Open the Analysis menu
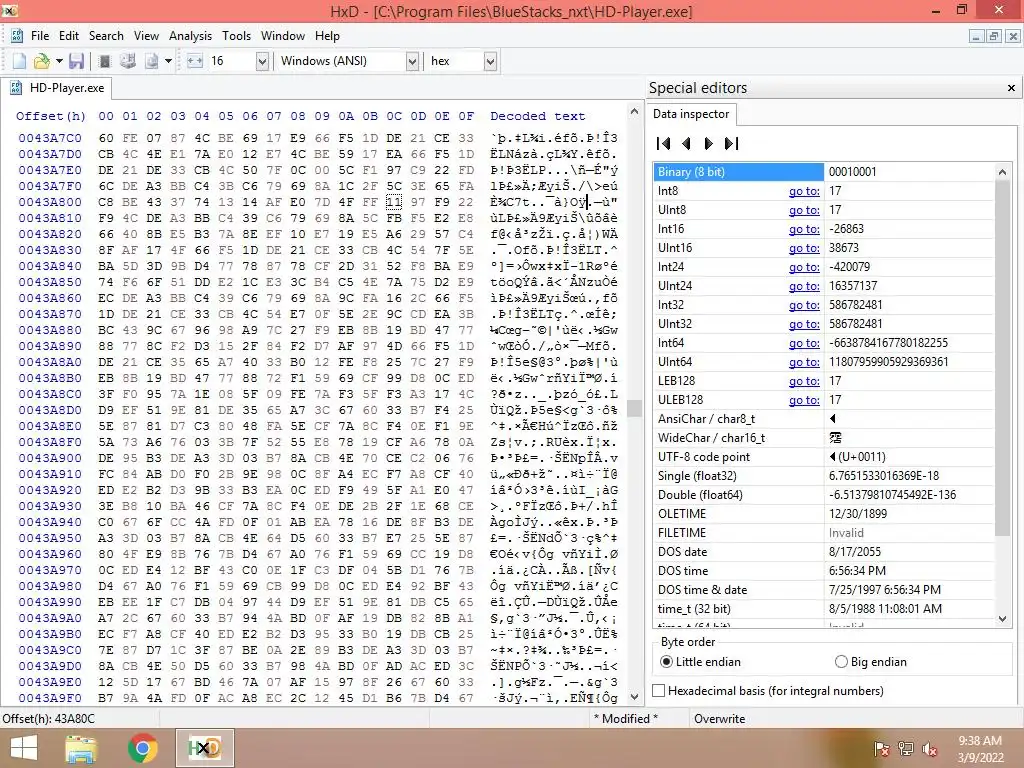The height and width of the screenshot is (768, 1024). [x=190, y=36]
